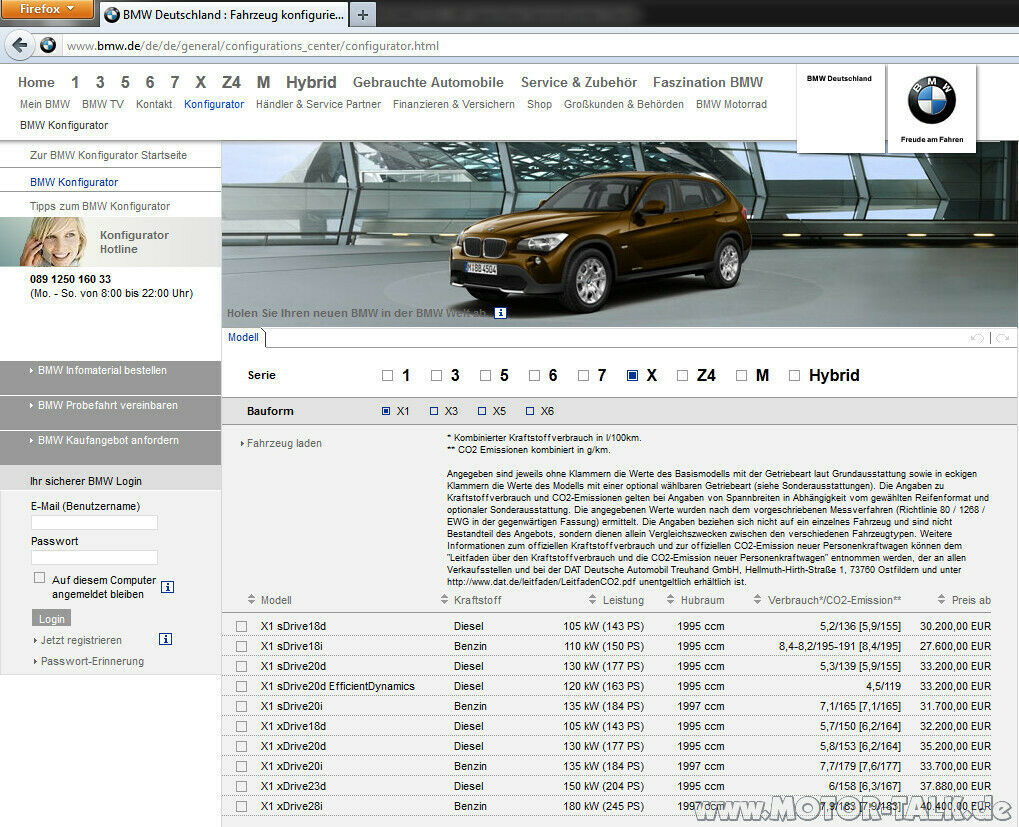
Task: Enable the Z4 series checkbox
Action: coord(684,375)
